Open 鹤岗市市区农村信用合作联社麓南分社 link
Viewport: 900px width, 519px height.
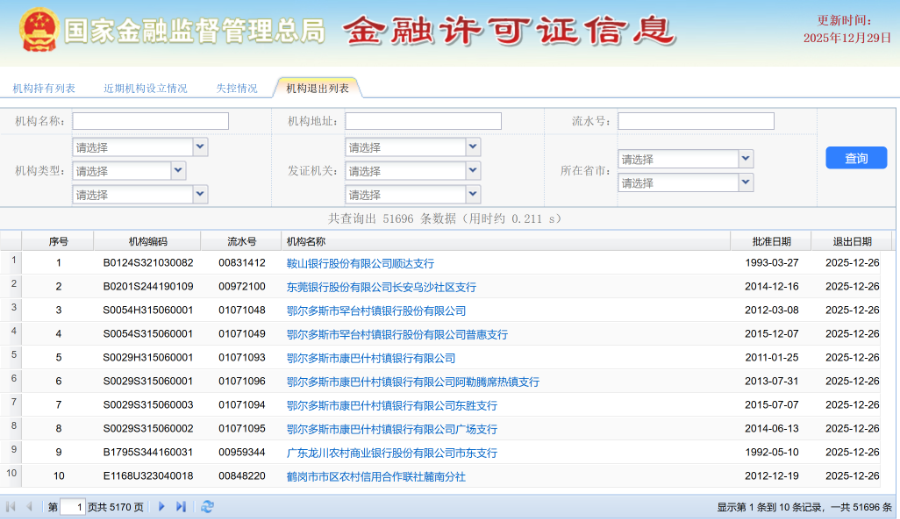click(376, 477)
